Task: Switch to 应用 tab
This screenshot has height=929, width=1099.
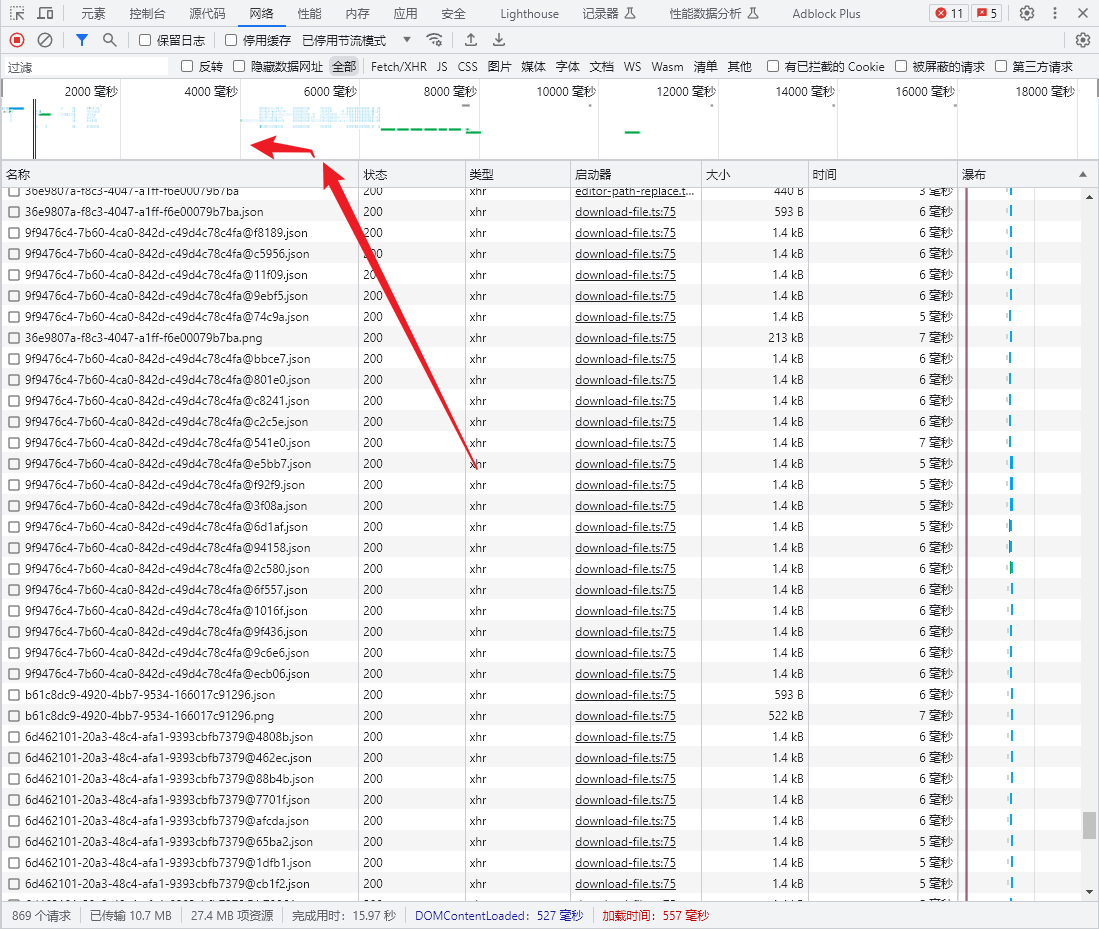Action: (x=405, y=13)
